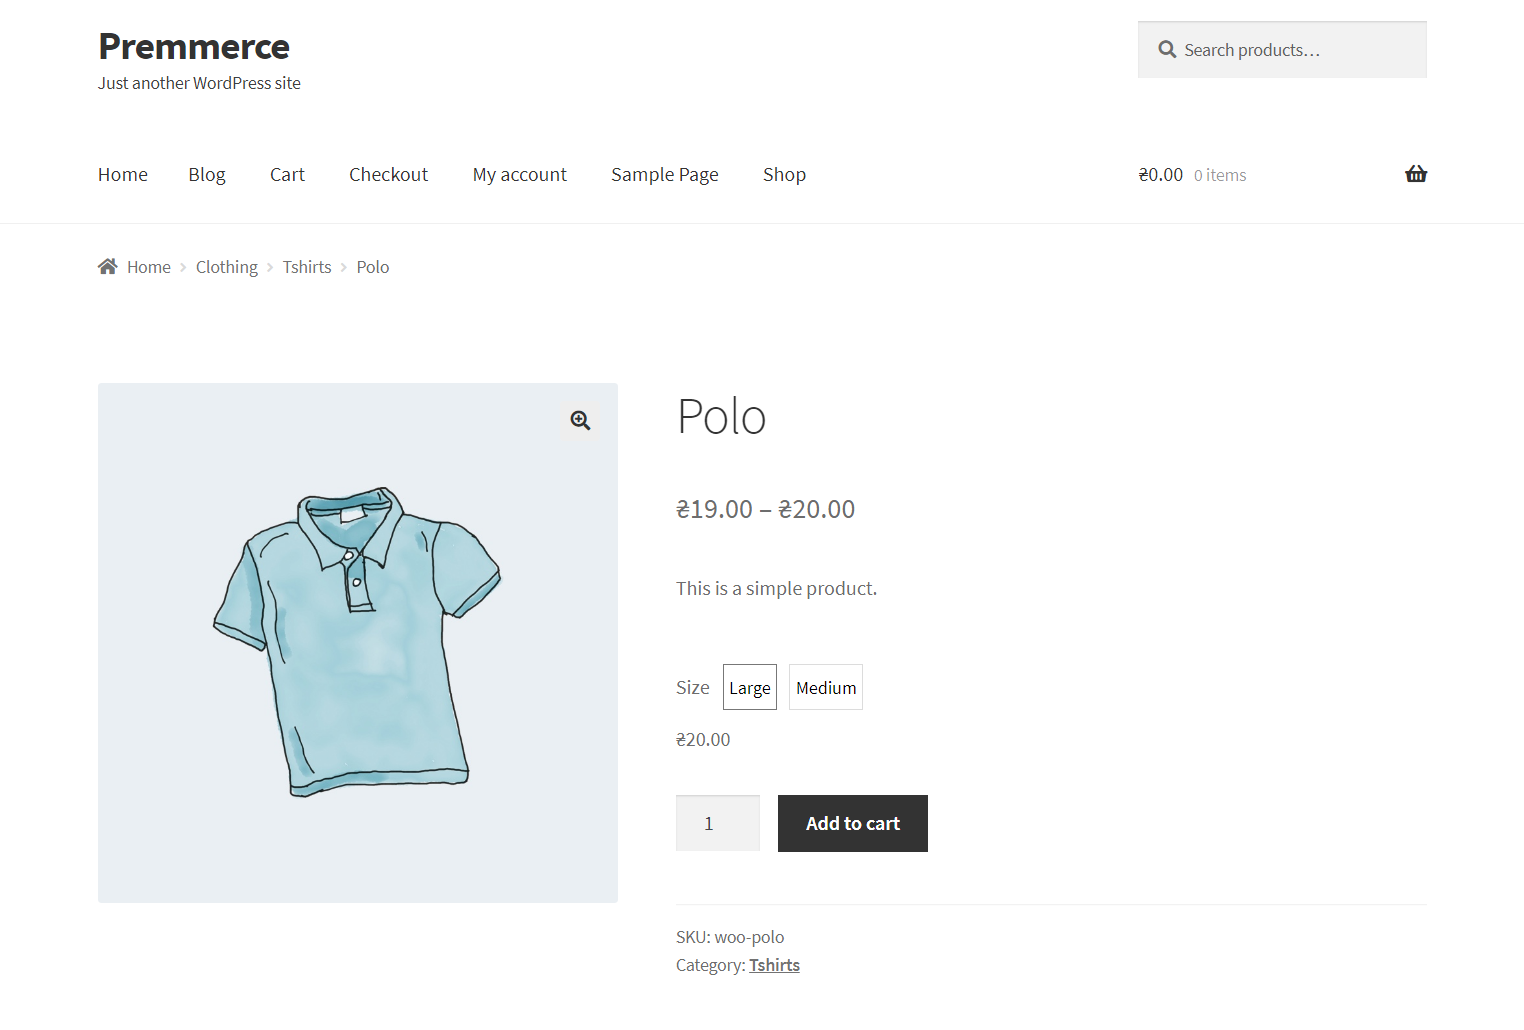Open the polo shirt product image
Screen dimensions: 1524x1030
358,643
